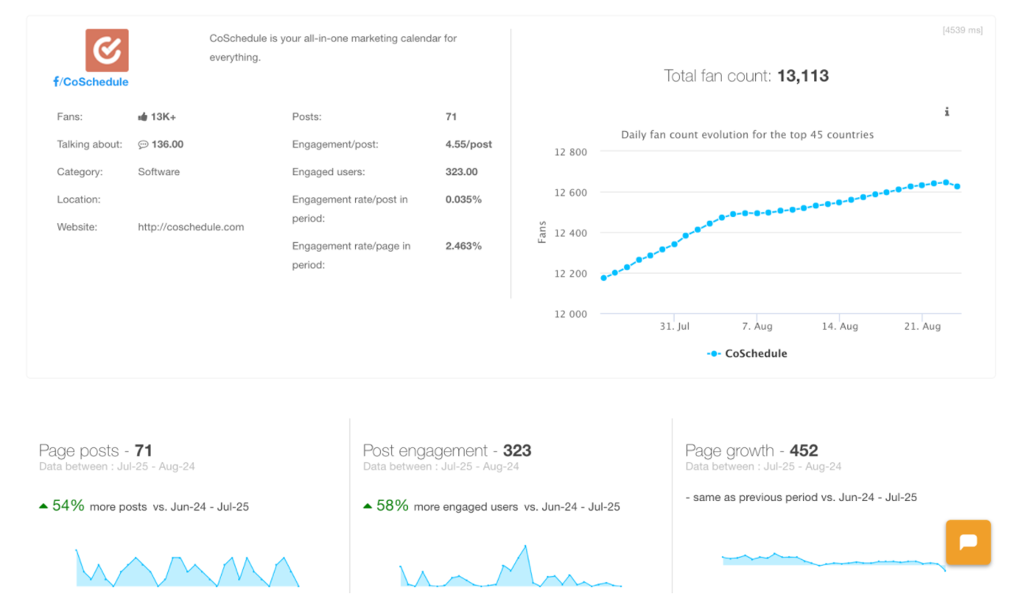The height and width of the screenshot is (609, 1024).
Task: Click the Page posts sparkline chart
Action: [x=187, y=568]
